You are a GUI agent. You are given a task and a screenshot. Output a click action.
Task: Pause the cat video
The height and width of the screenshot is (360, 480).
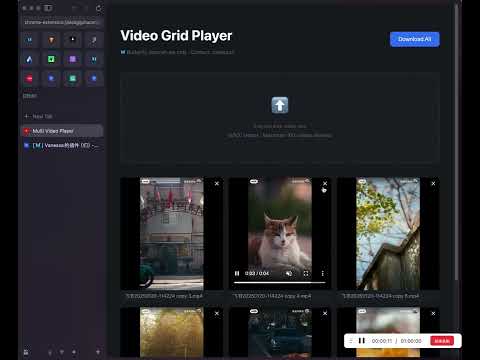237,273
